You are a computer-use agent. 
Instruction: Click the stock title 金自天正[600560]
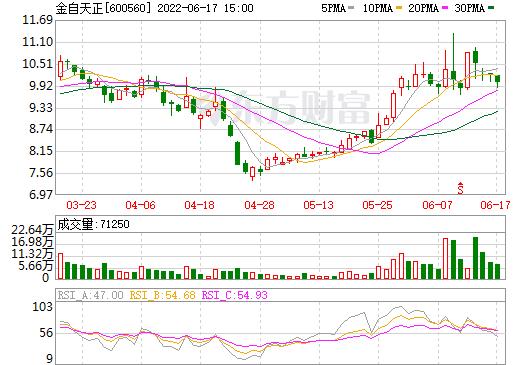click(x=104, y=8)
